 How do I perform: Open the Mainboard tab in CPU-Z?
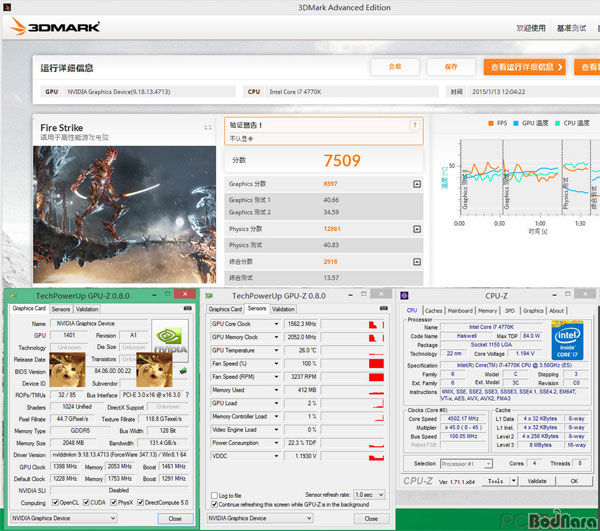(x=460, y=311)
